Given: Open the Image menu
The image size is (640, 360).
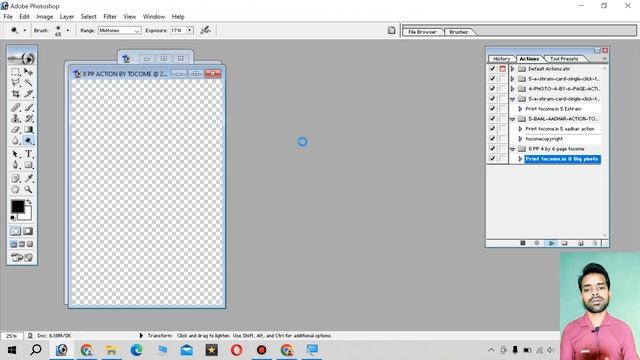Looking at the screenshot, I should 44,17.
